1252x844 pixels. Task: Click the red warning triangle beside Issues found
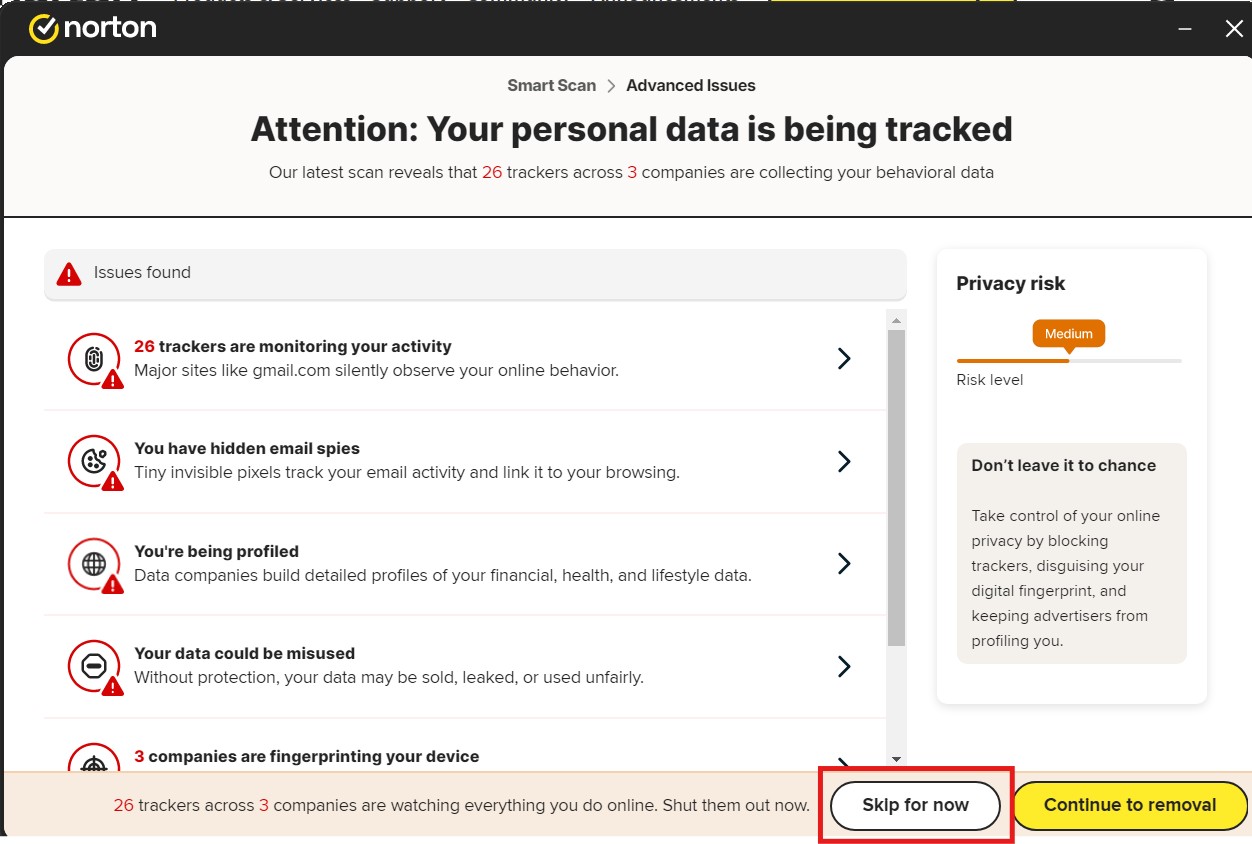69,274
